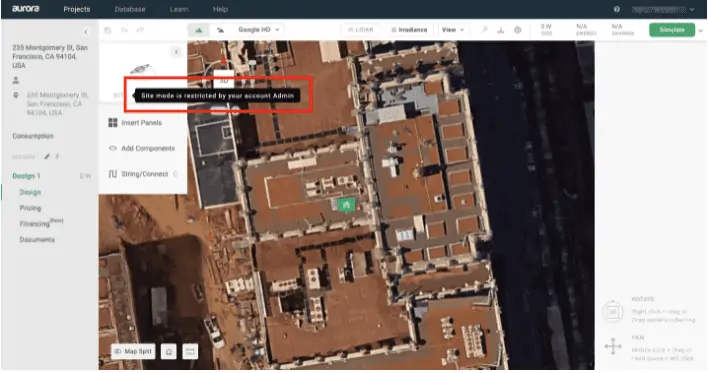Screen dimensions: 708x373
Task: Toggle the Map Split view
Action: 133,351
